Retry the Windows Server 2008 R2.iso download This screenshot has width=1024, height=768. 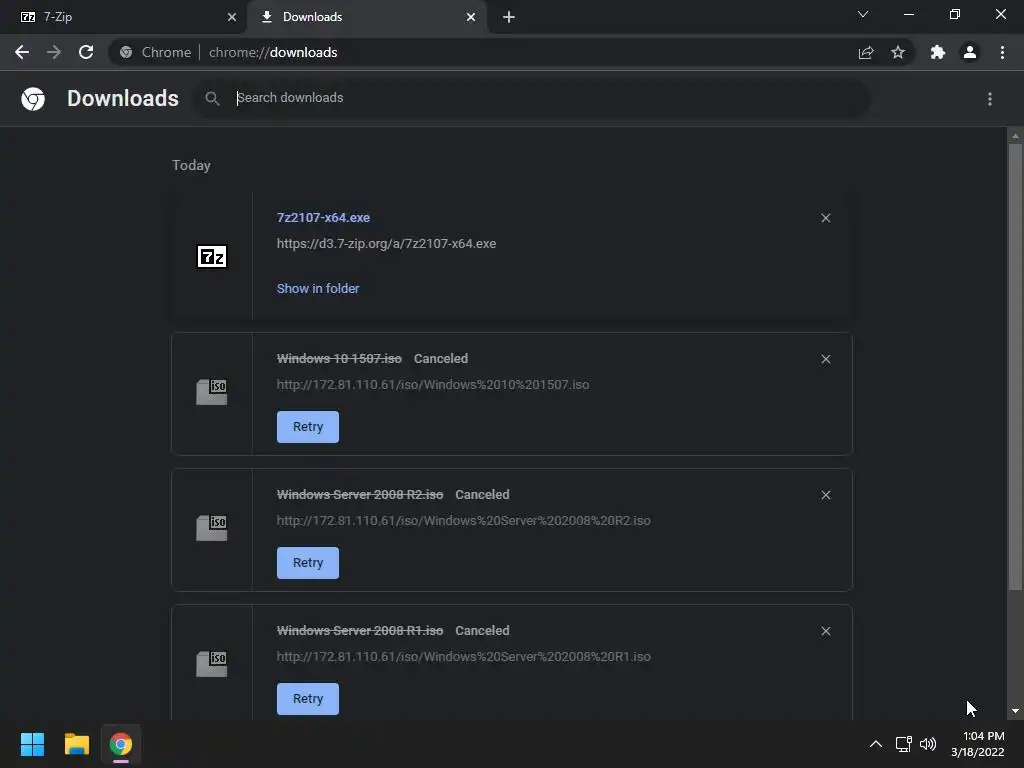point(308,562)
